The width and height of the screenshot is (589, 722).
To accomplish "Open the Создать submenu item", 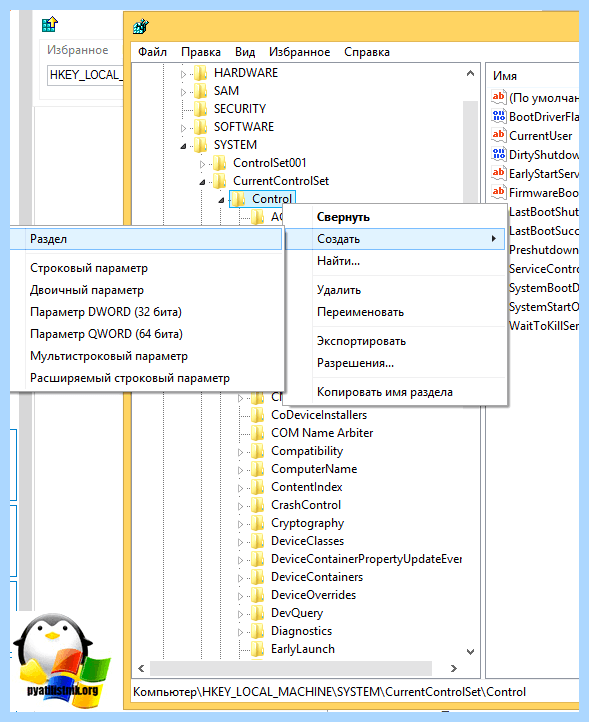I will point(396,239).
